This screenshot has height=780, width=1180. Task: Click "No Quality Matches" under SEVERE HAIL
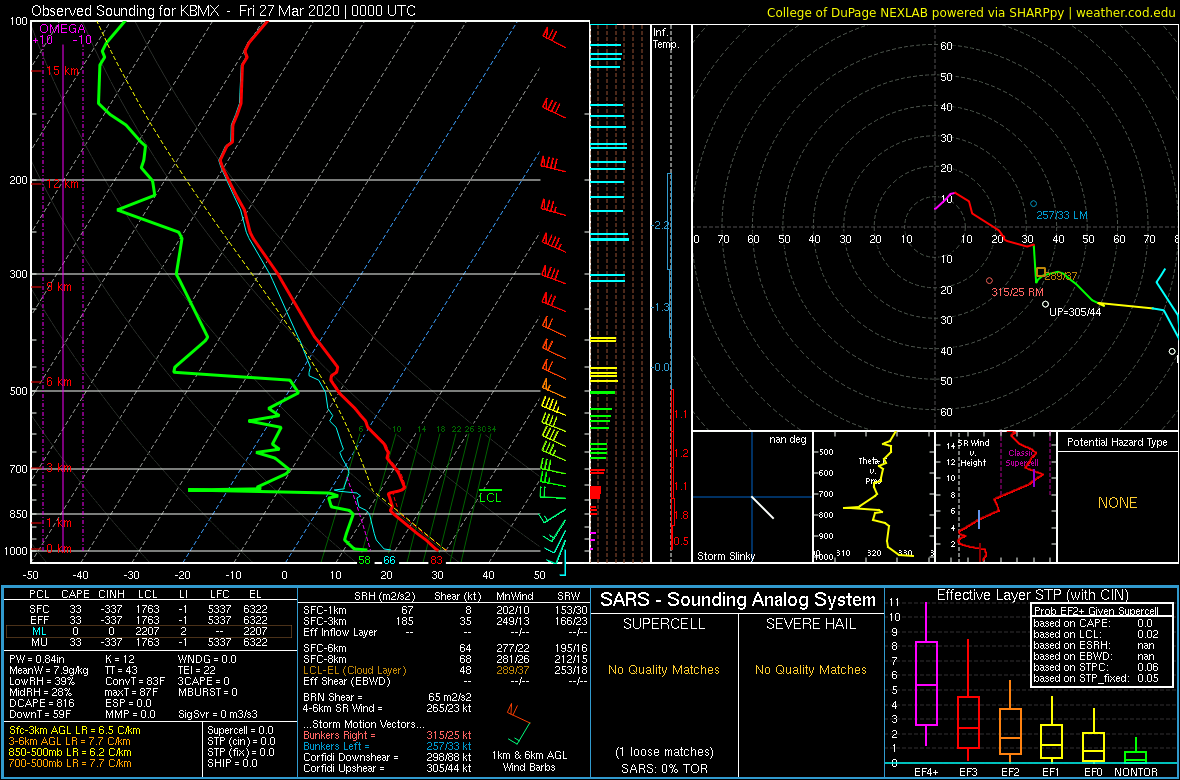tap(810, 669)
